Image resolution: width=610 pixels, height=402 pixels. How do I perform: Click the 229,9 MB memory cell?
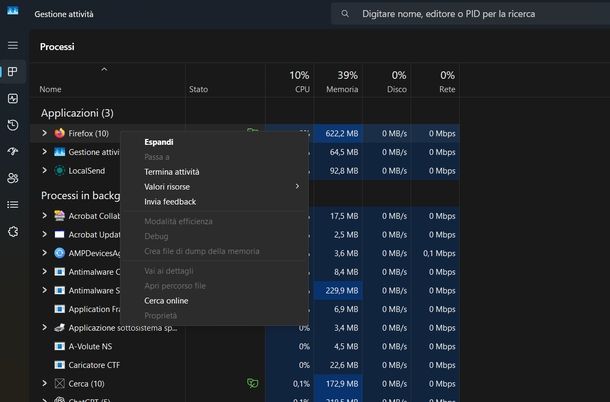point(339,291)
